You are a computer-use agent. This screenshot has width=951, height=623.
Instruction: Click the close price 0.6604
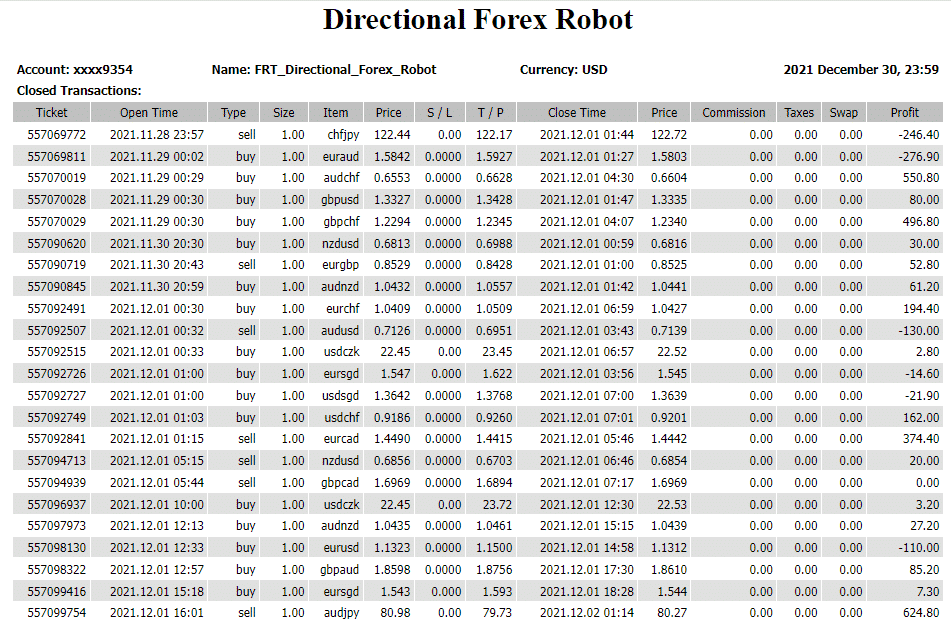(668, 178)
